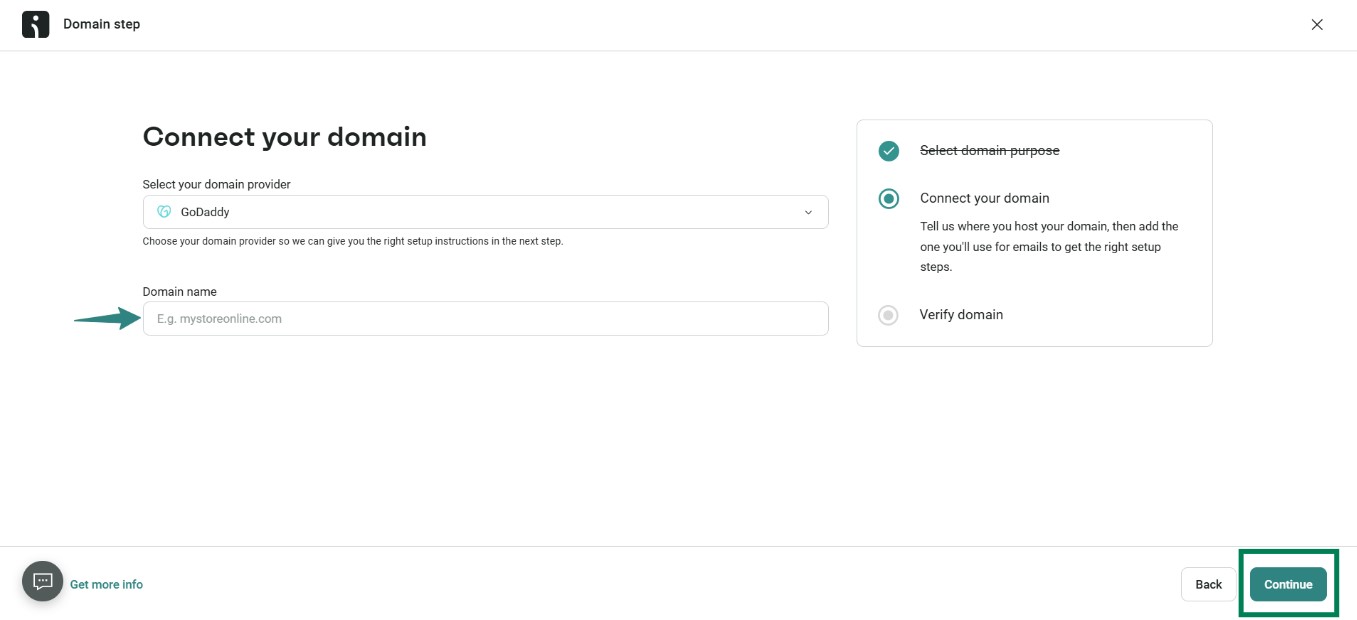Click the Domain name field label
This screenshot has height=620, width=1357.
(x=180, y=292)
